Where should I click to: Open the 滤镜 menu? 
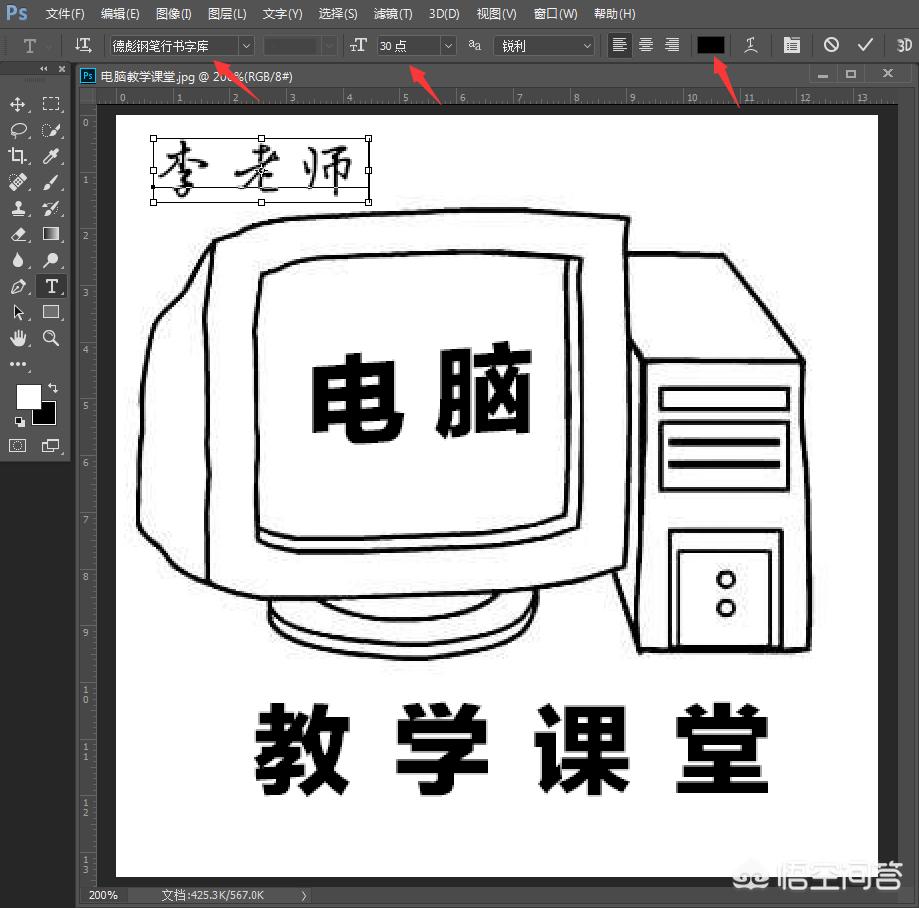(x=392, y=13)
